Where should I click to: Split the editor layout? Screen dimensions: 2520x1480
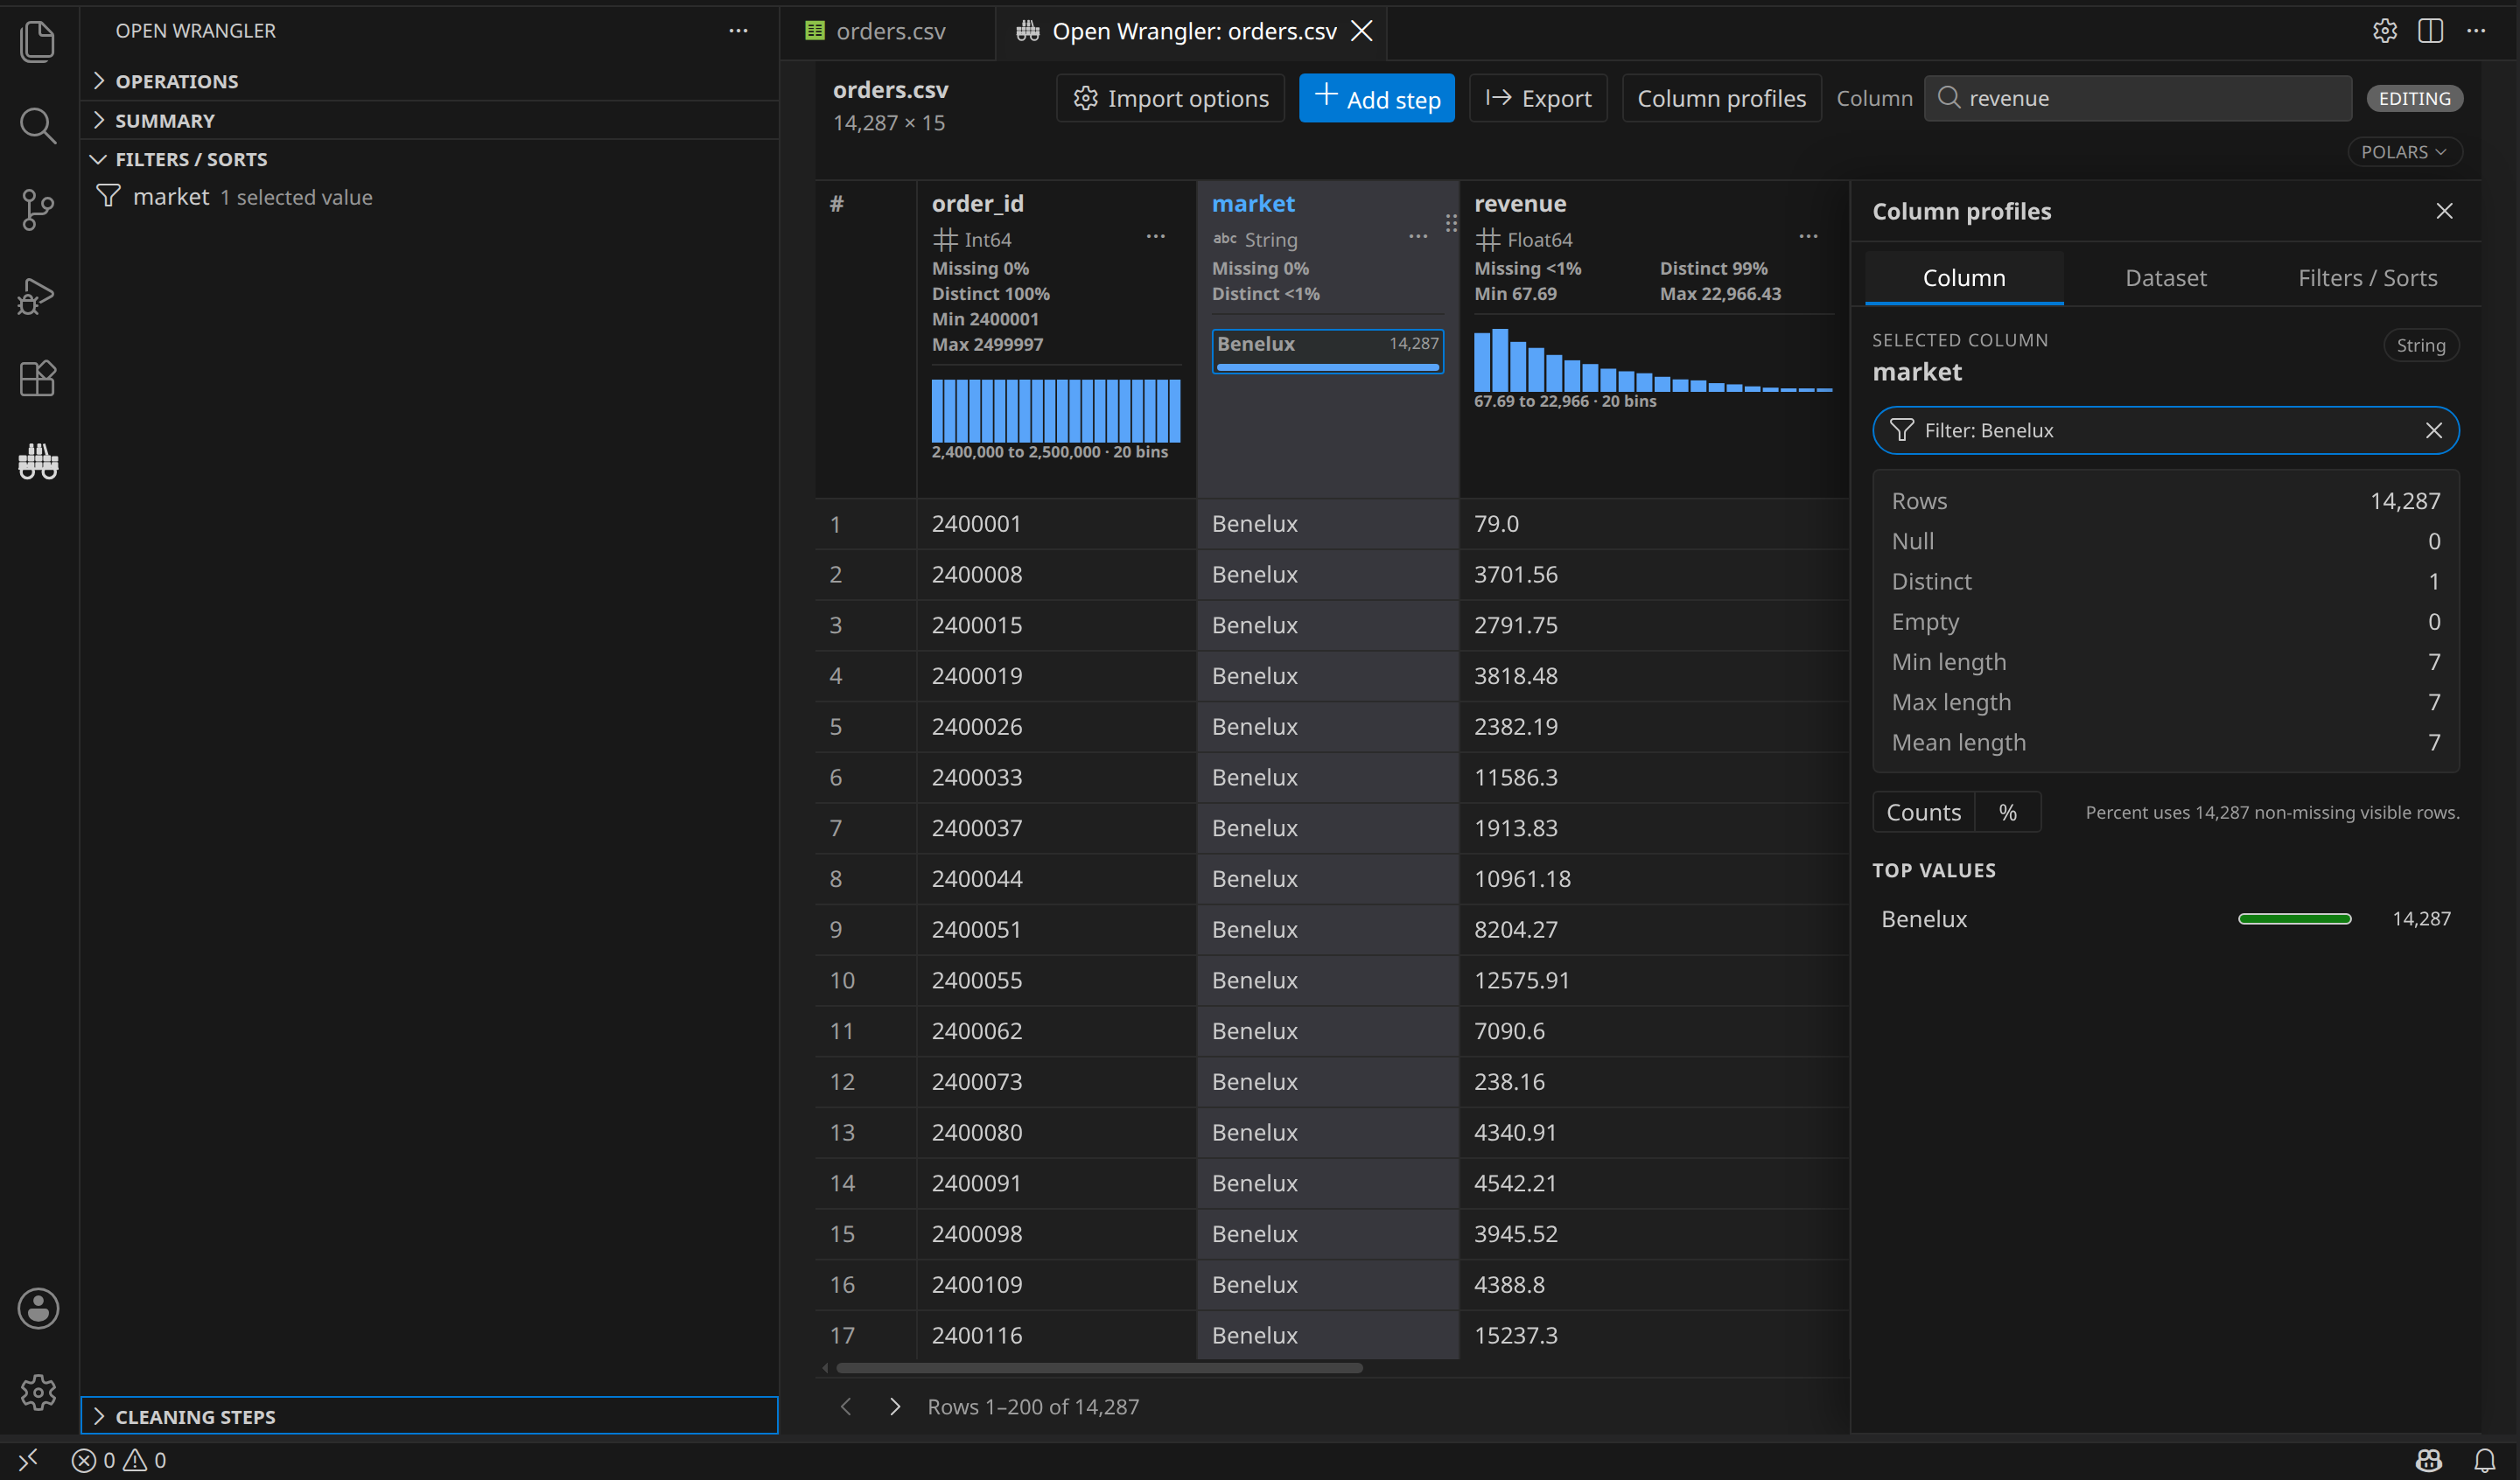click(2430, 31)
